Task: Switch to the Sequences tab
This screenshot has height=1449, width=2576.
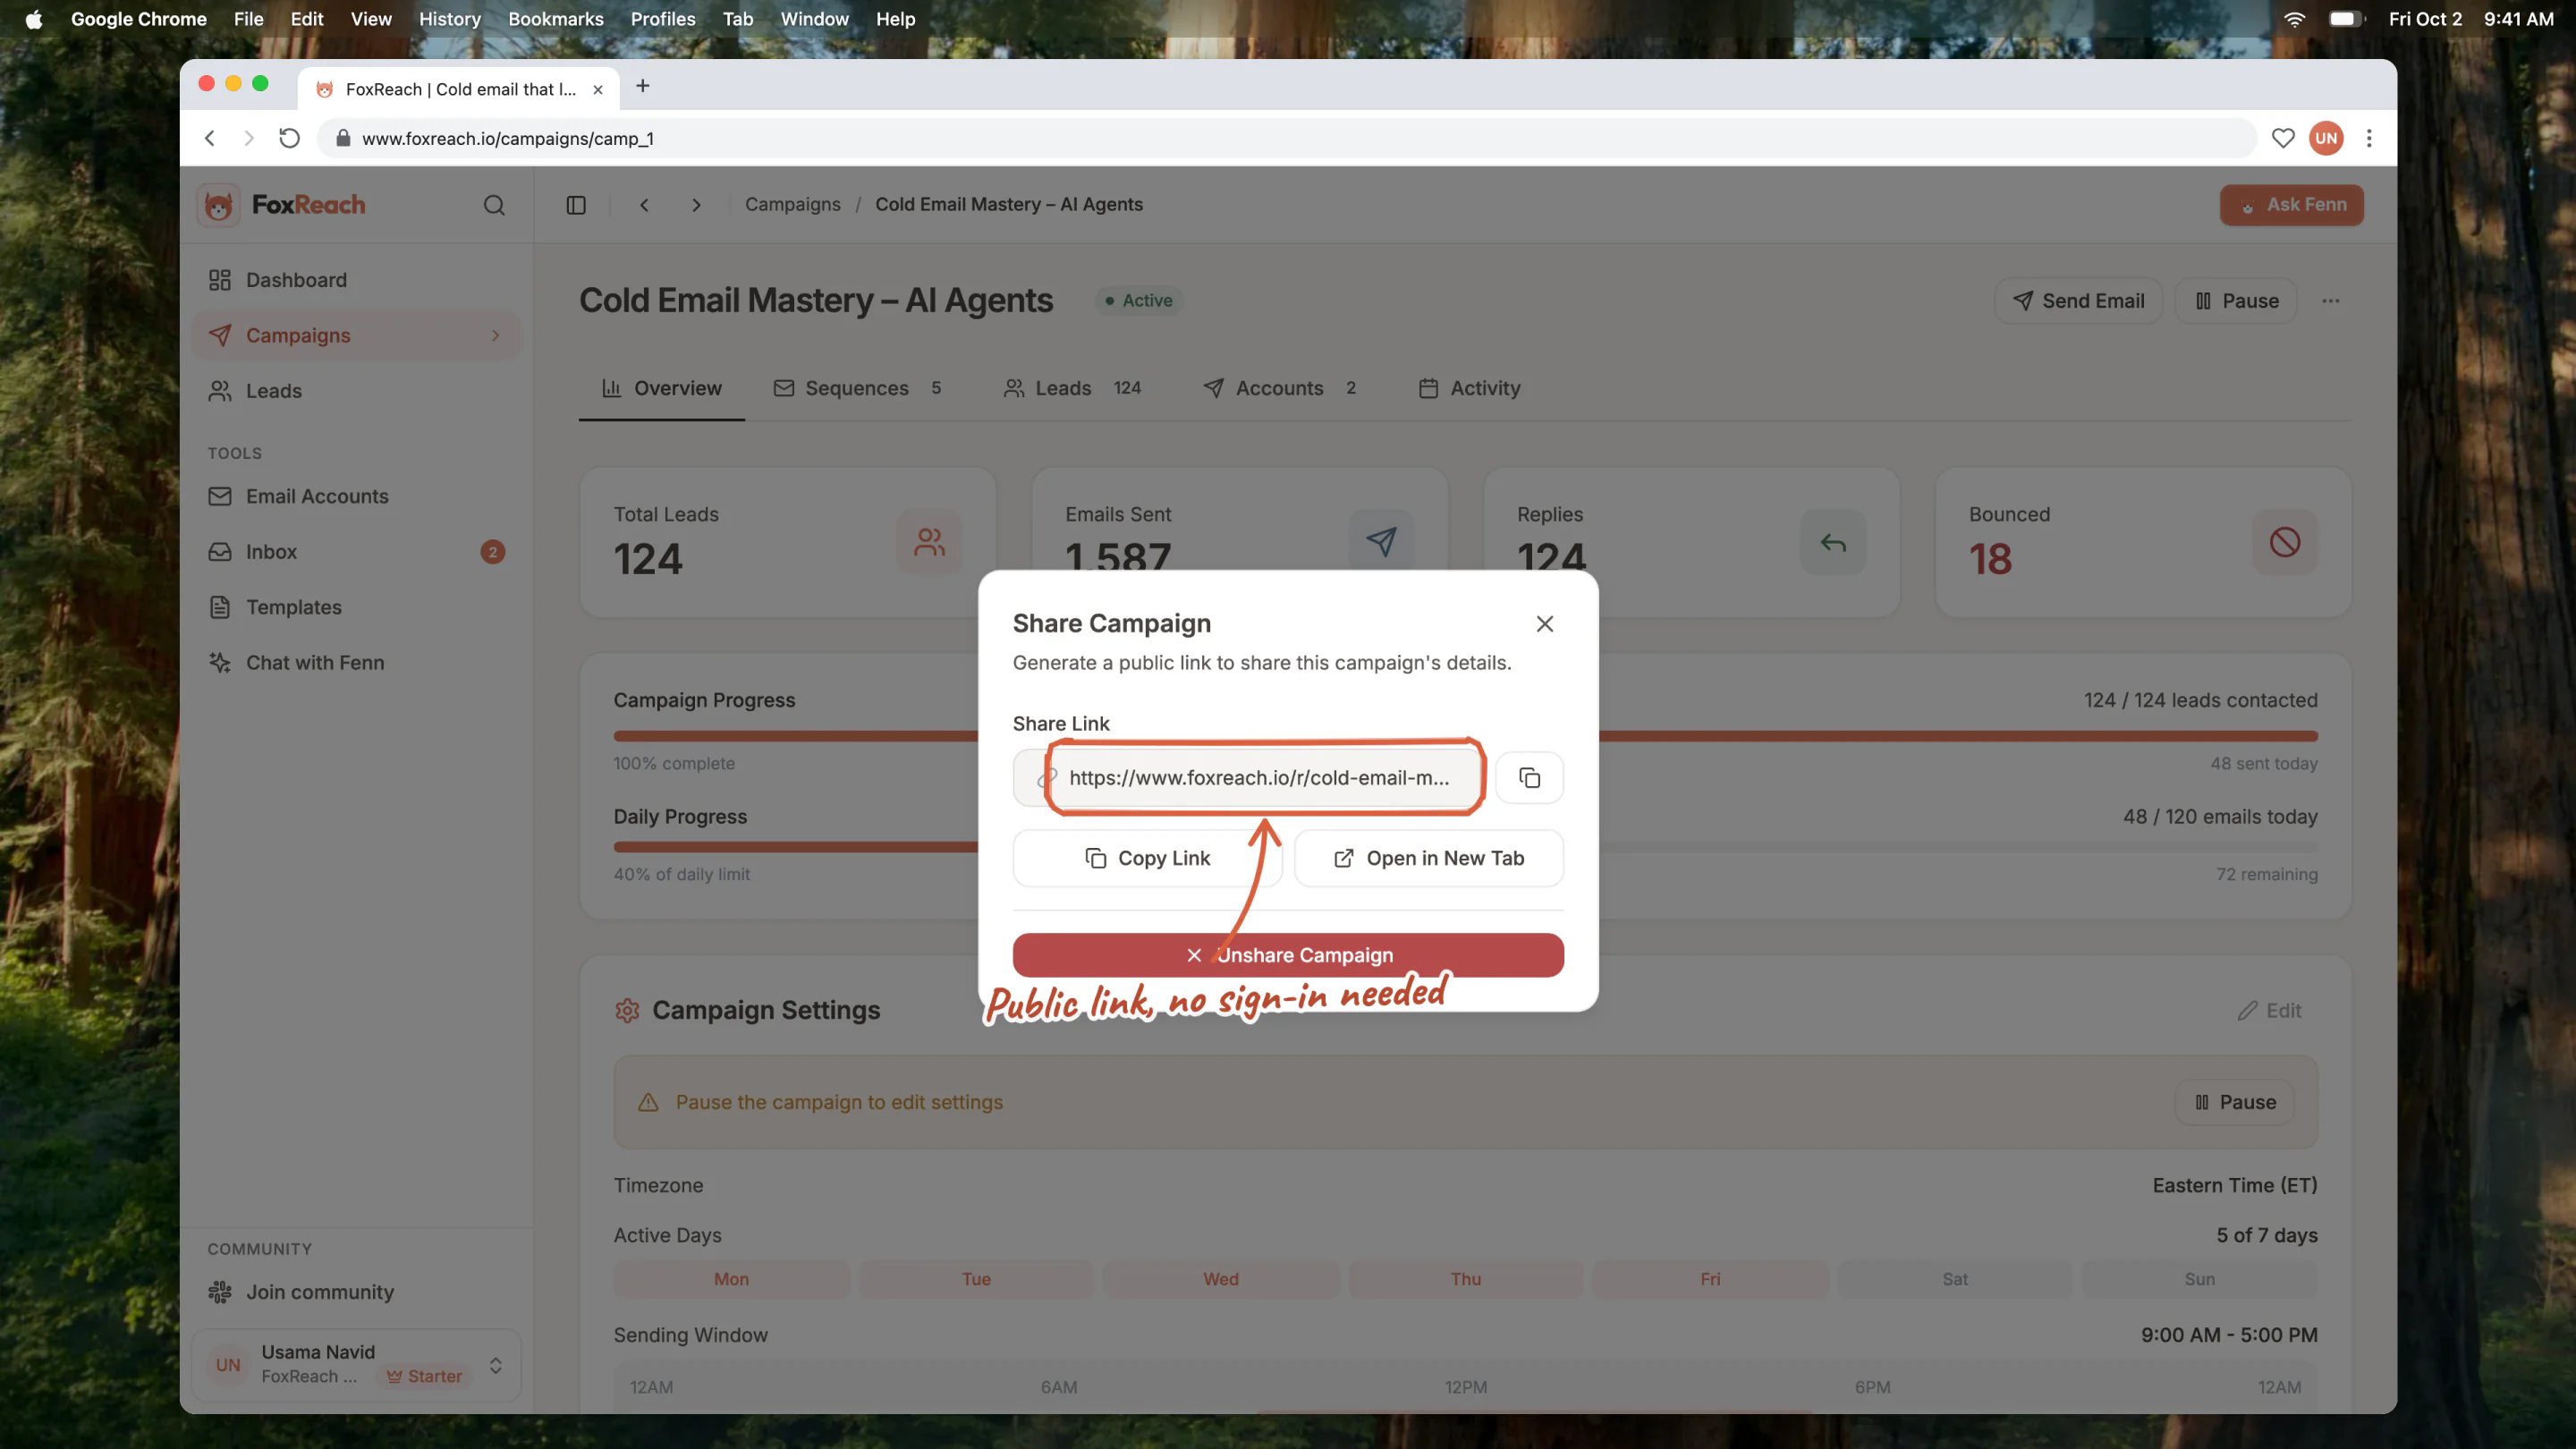Action: (857, 388)
